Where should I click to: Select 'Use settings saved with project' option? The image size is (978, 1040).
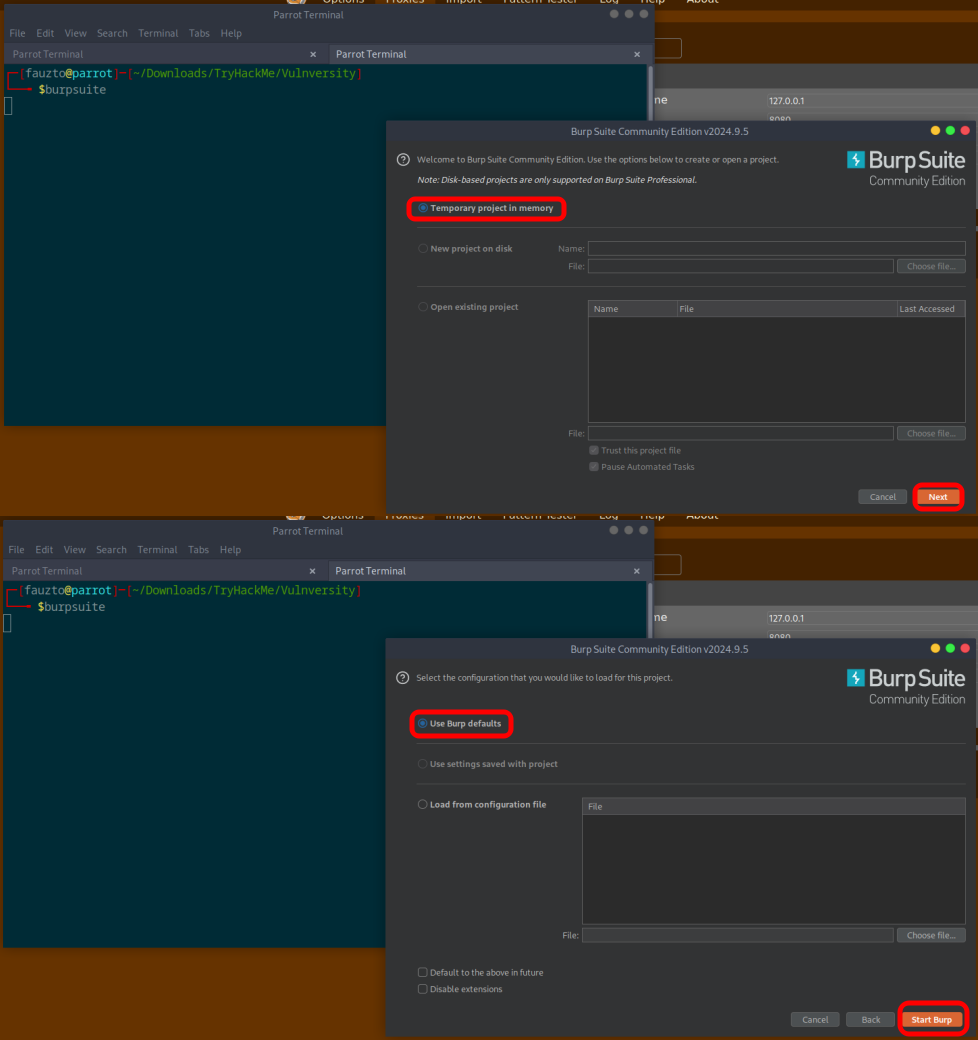pyautogui.click(x=422, y=764)
